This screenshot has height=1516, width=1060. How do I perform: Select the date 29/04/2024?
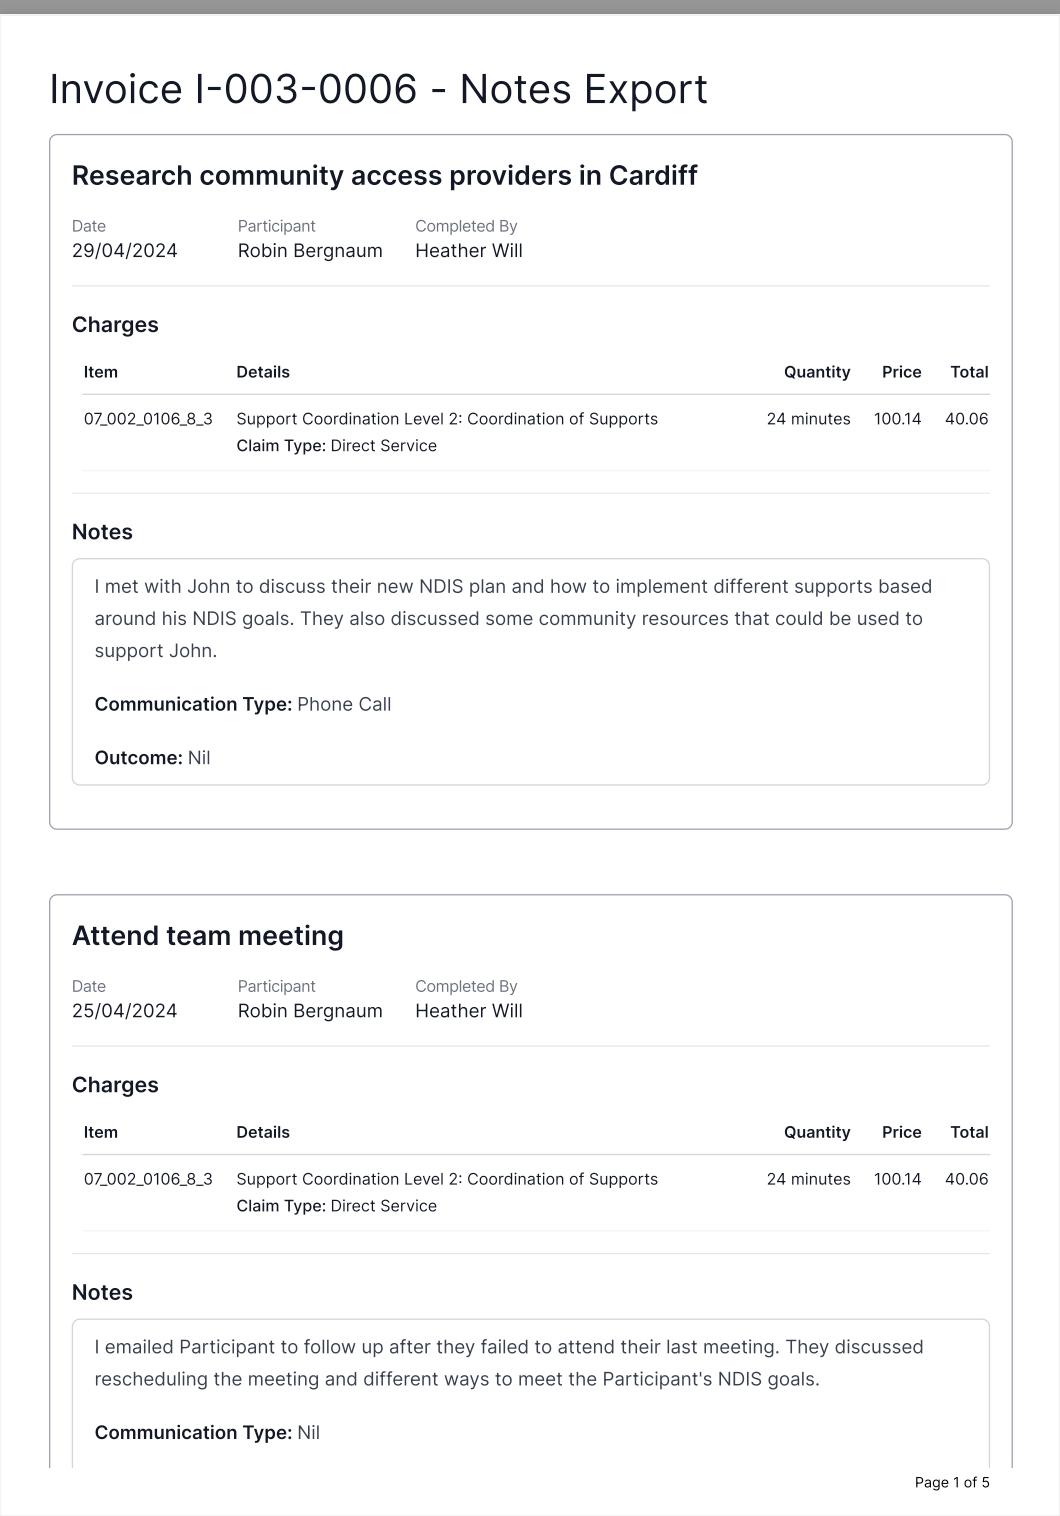(x=124, y=251)
